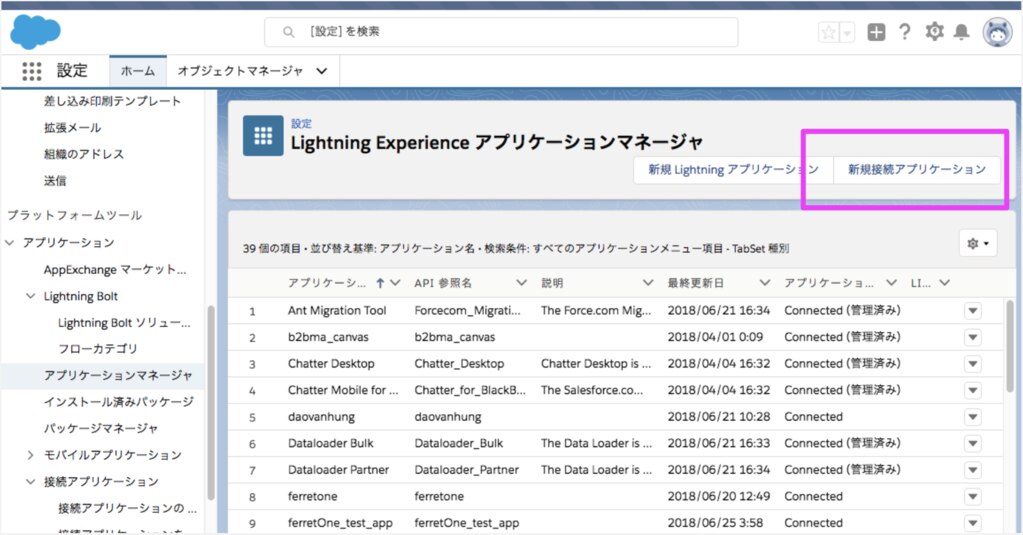Viewport: 1023px width, 535px height.
Task: Open インストール済みパッケージ in the sidebar
Action: tap(119, 402)
